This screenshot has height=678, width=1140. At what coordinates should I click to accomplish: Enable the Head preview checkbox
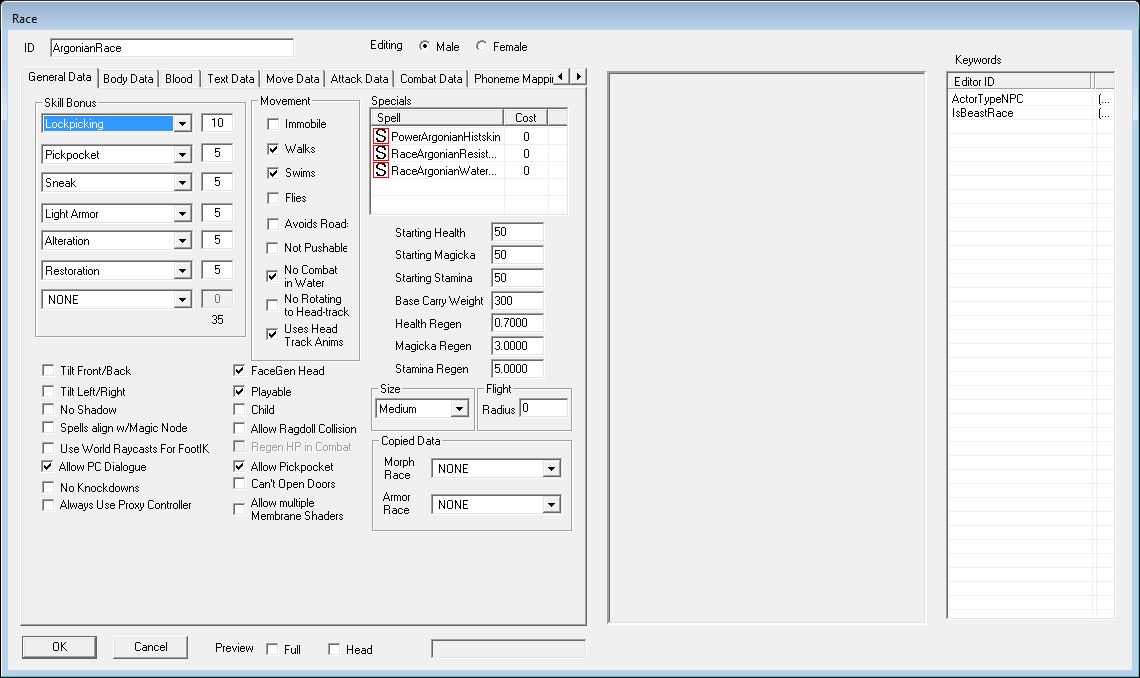click(334, 649)
